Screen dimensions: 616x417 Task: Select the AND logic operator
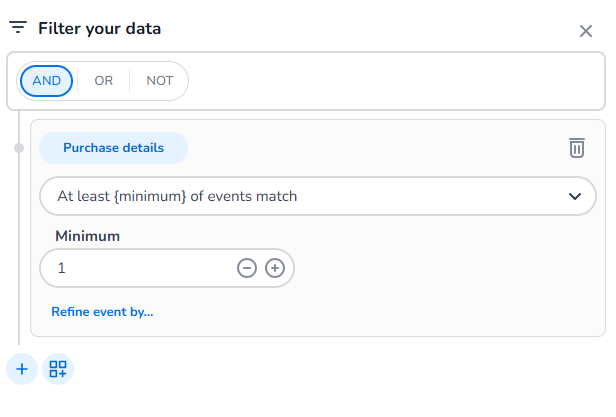(46, 81)
